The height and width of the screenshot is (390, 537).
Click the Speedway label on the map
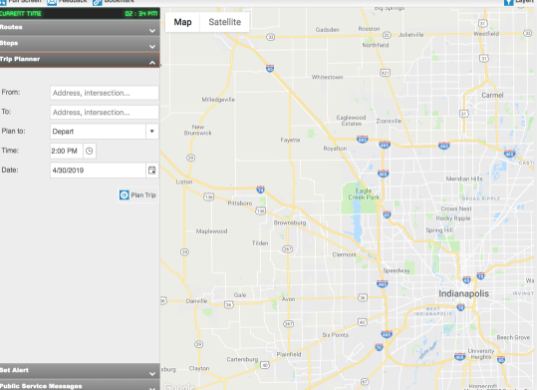coord(396,271)
